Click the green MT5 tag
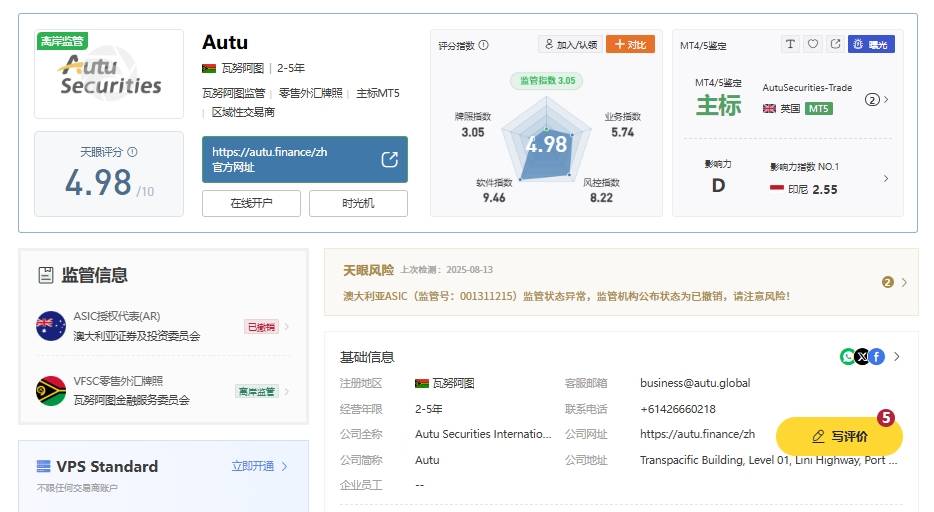This screenshot has width=934, height=512. click(818, 108)
